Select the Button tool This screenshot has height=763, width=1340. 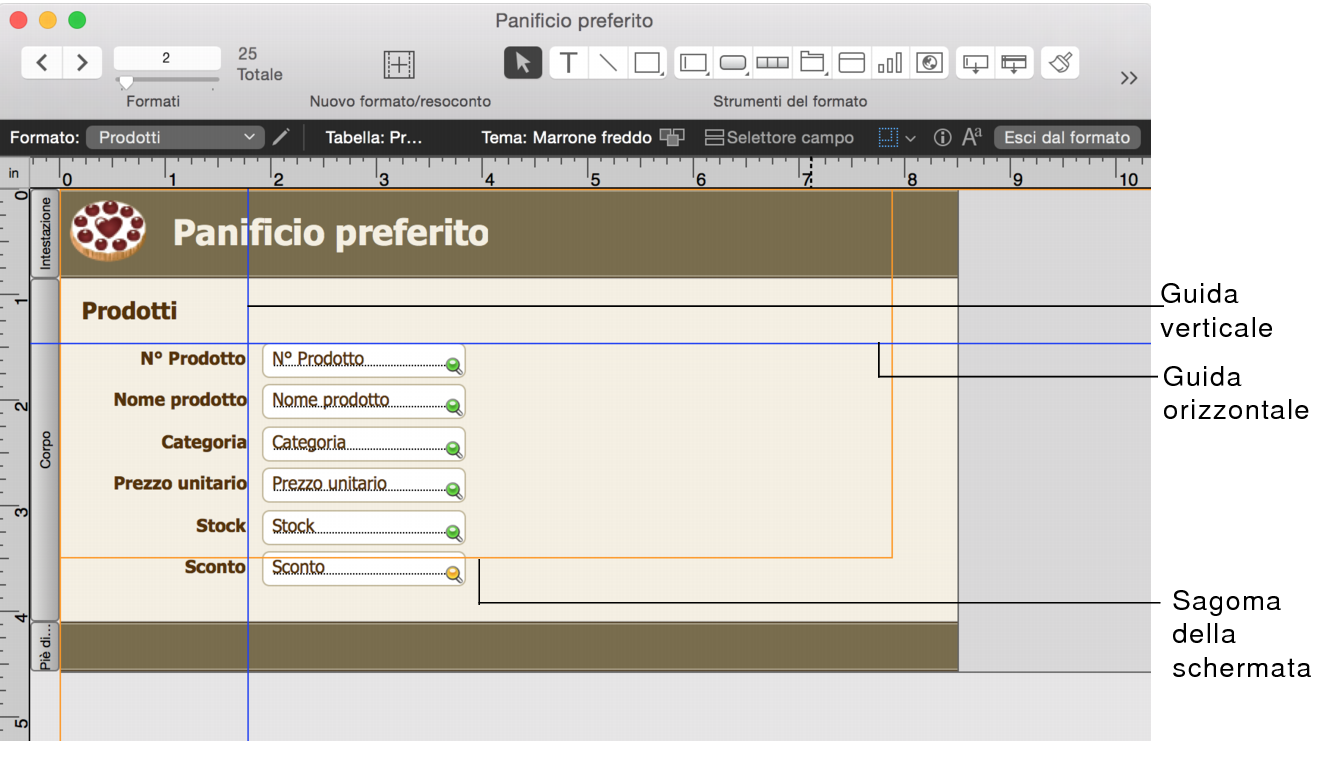click(733, 63)
